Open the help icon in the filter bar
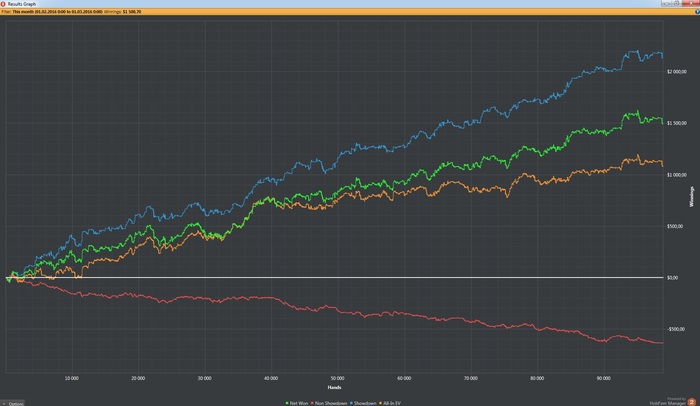The width and height of the screenshot is (700, 406). 697,12
